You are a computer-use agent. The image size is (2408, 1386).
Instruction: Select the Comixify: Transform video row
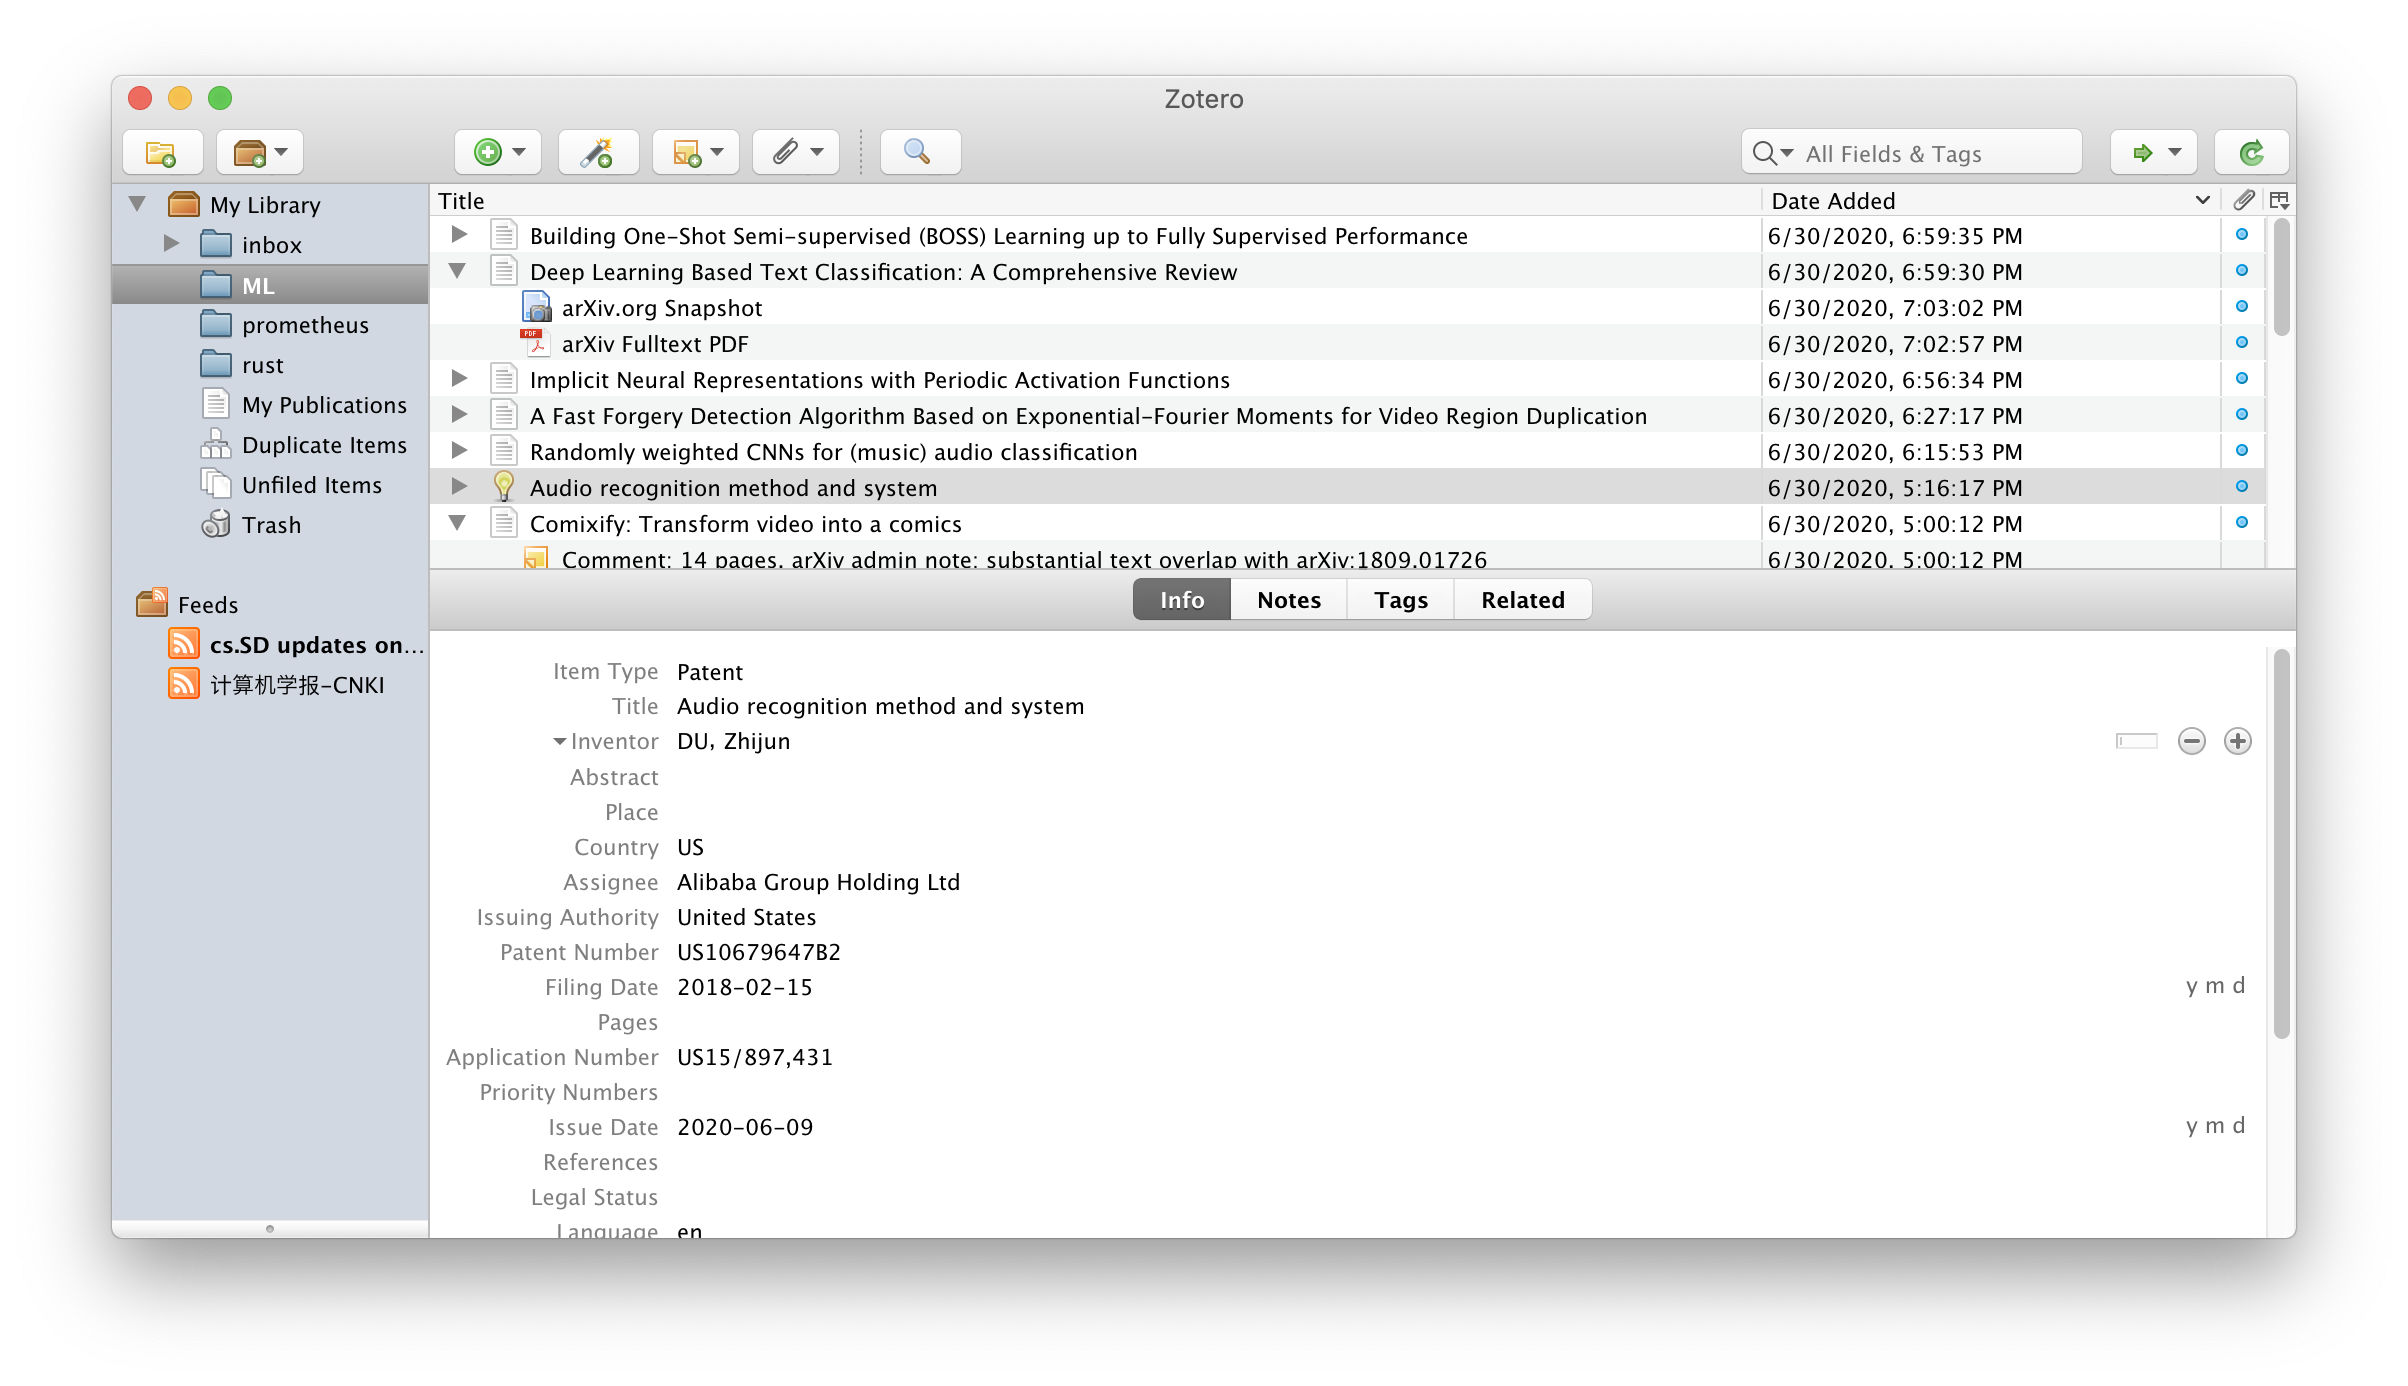click(x=1347, y=524)
